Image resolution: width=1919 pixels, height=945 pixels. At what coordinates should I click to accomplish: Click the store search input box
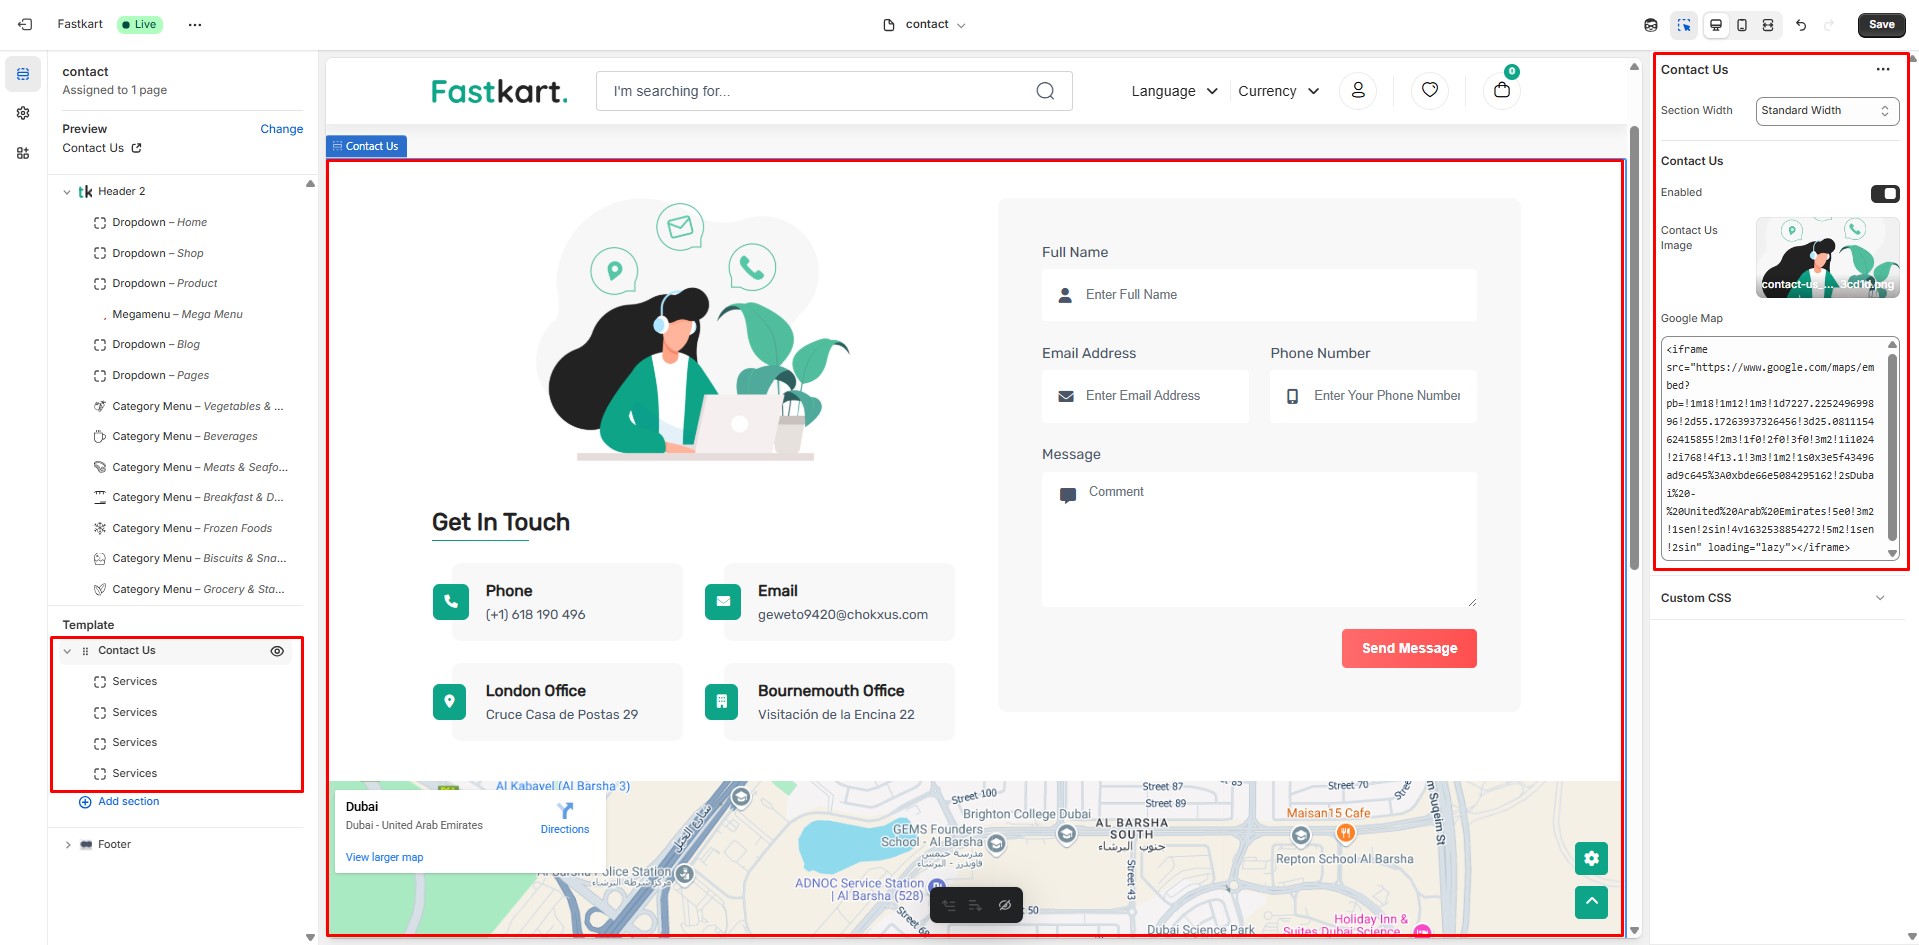coord(834,91)
